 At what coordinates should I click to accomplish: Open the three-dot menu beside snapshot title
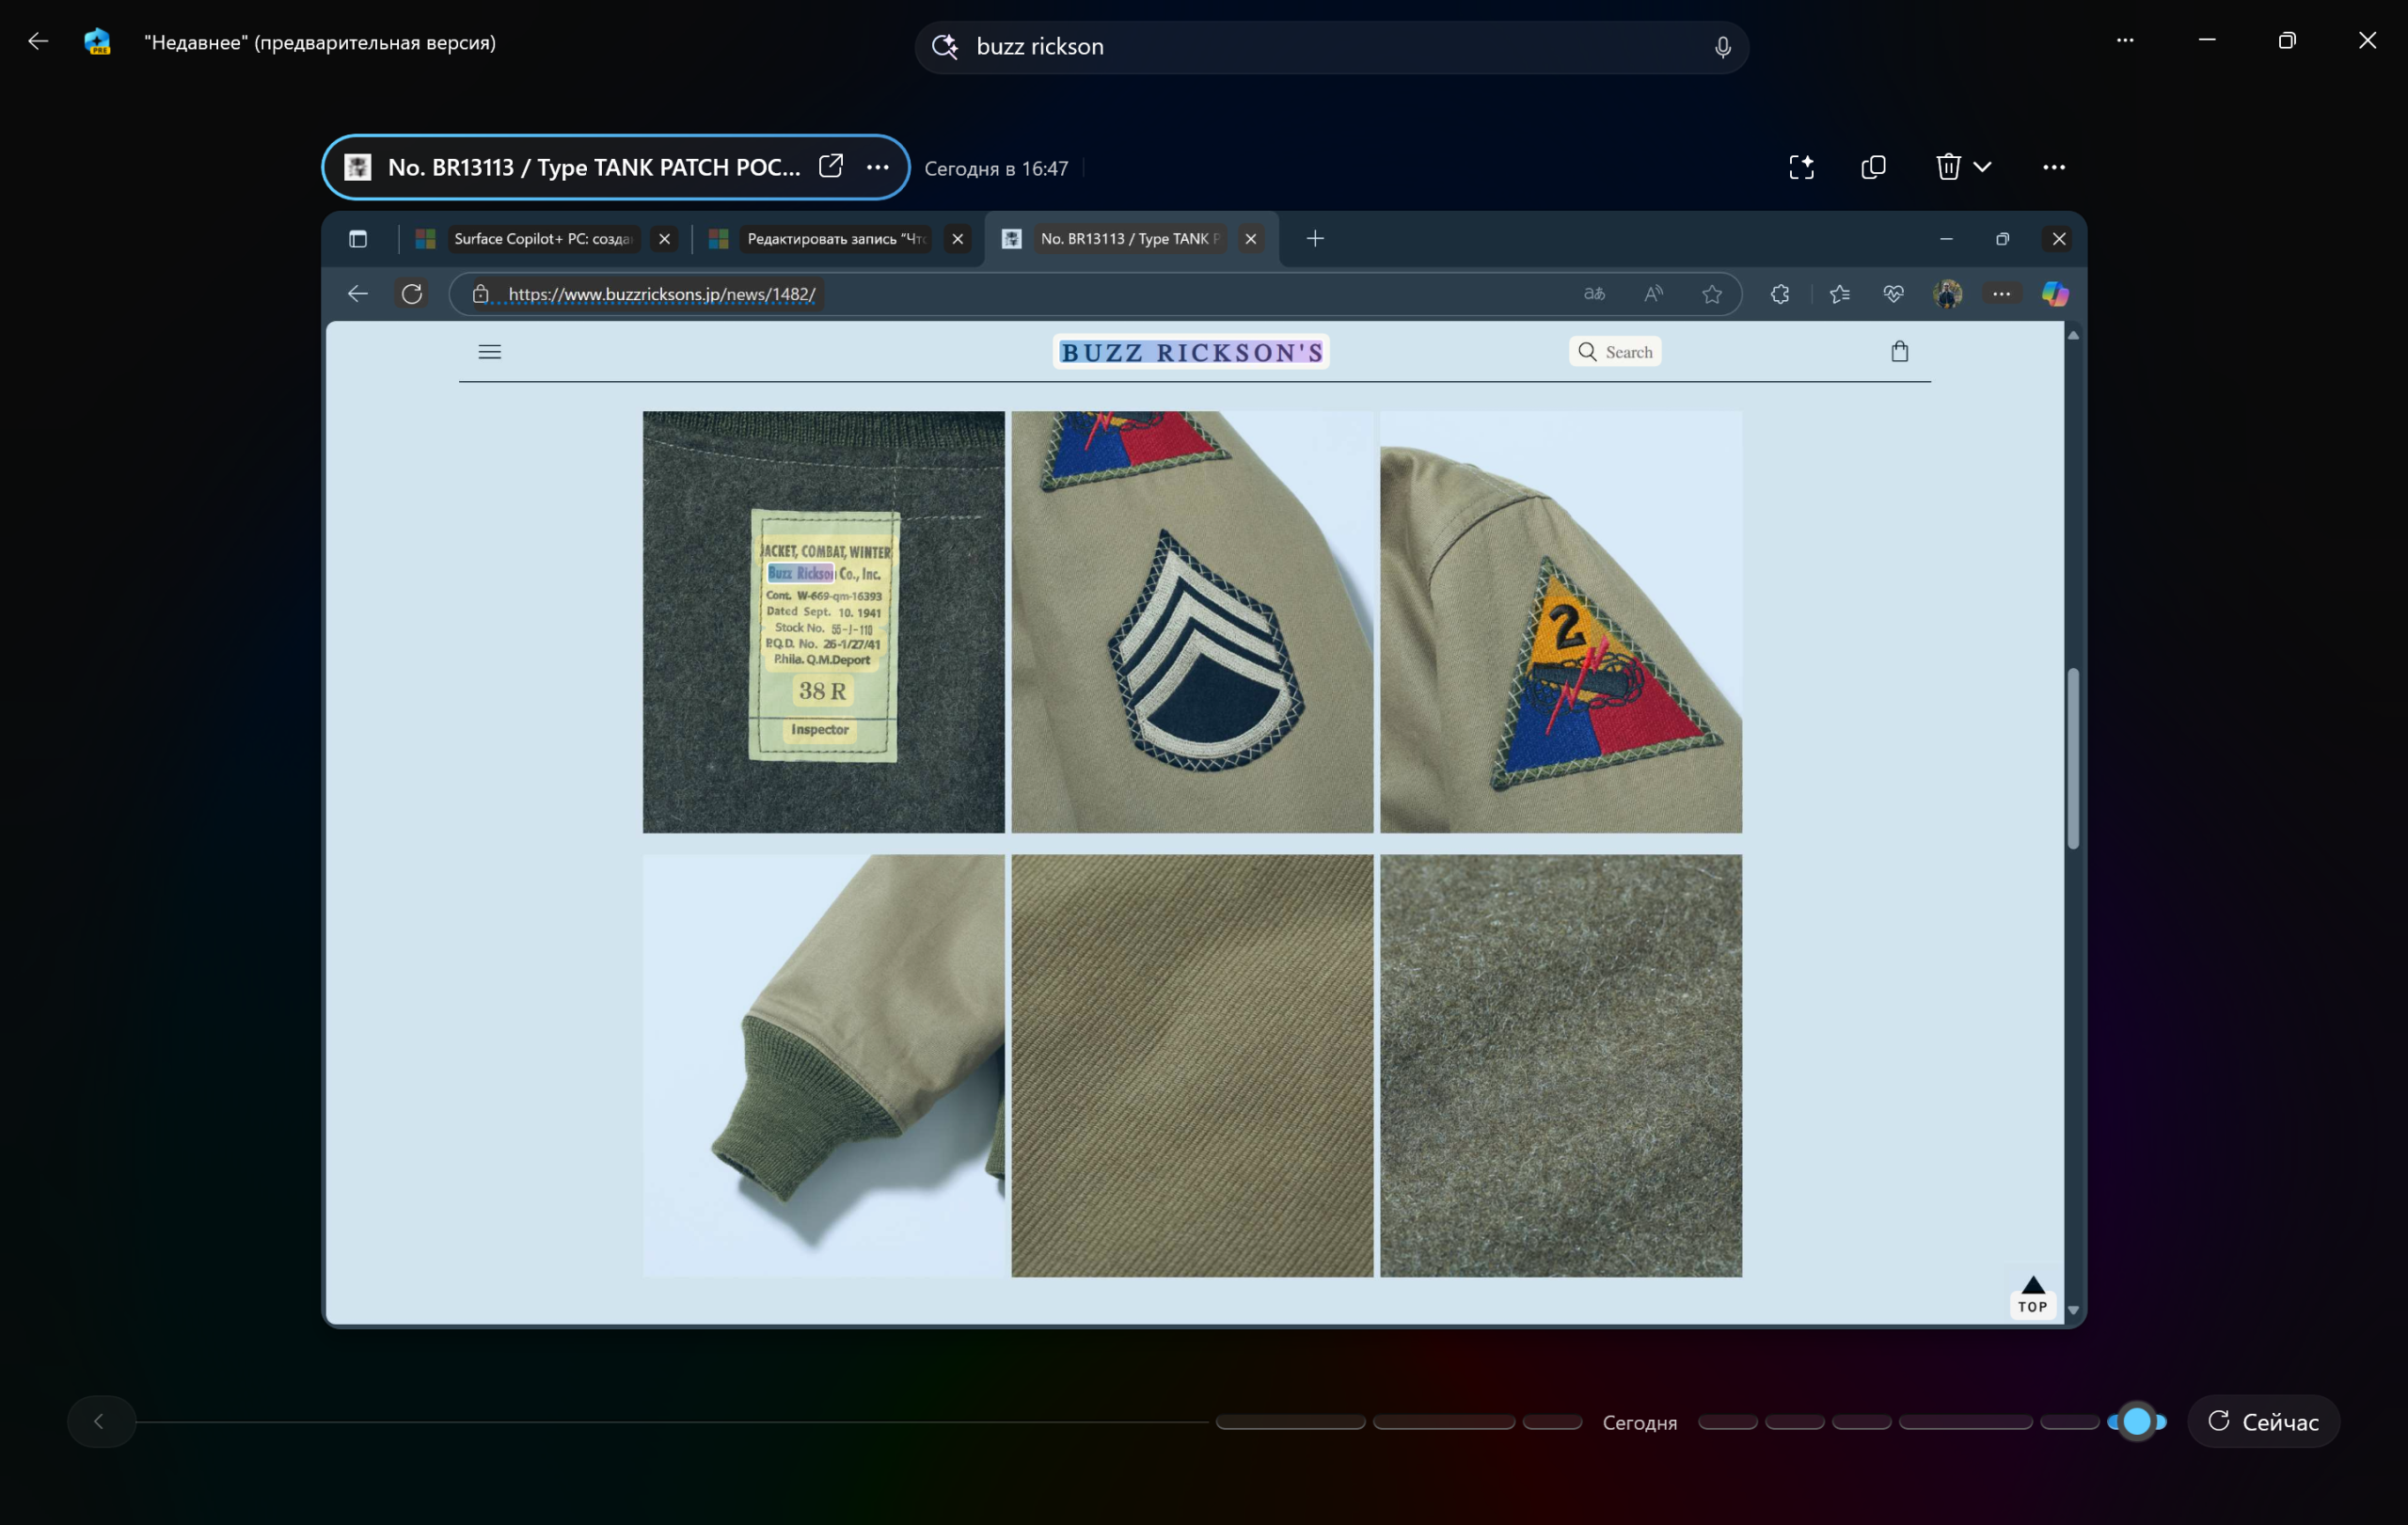click(877, 167)
